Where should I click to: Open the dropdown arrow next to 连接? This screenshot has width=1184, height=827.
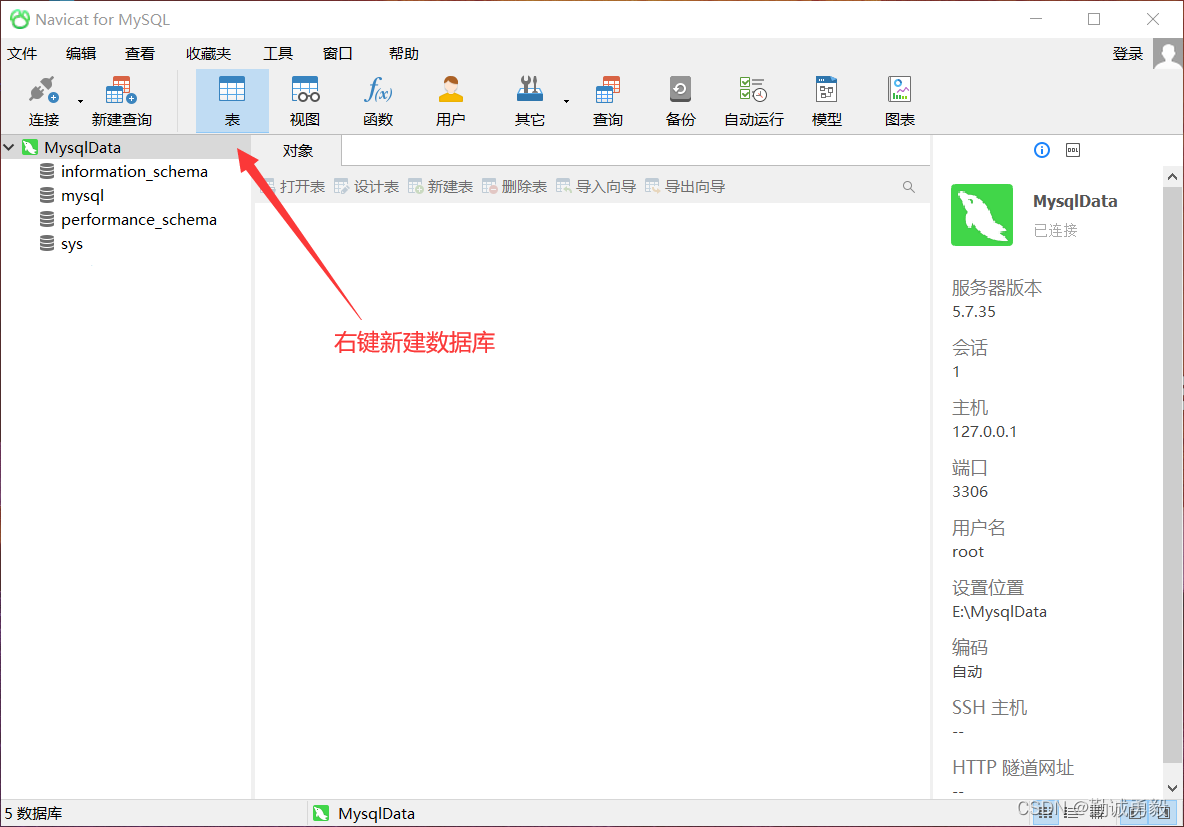pyautogui.click(x=80, y=101)
